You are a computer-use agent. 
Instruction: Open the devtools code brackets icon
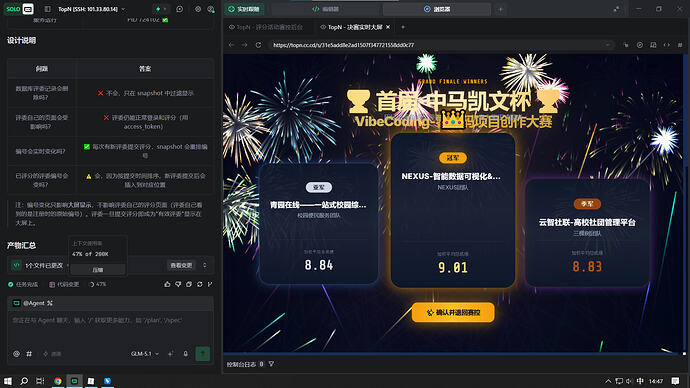coord(667,45)
